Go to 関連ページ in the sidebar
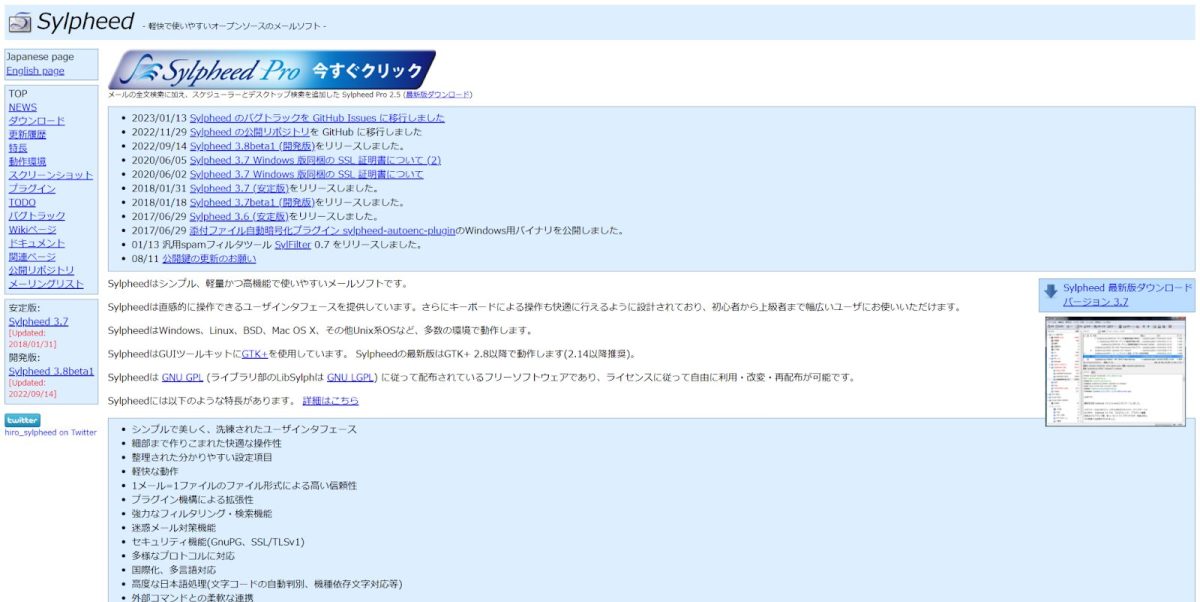The height and width of the screenshot is (602, 1200). point(32,257)
